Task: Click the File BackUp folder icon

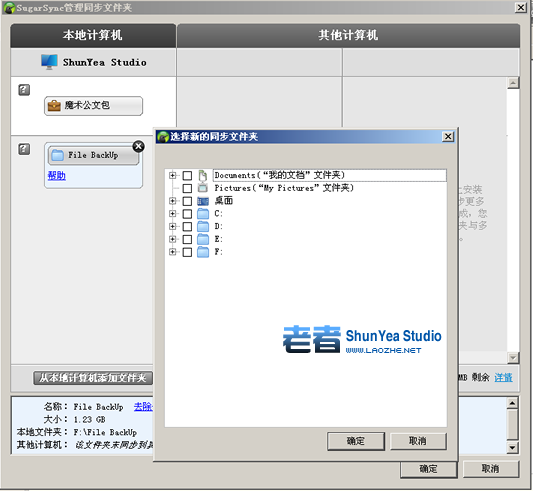Action: [57, 155]
